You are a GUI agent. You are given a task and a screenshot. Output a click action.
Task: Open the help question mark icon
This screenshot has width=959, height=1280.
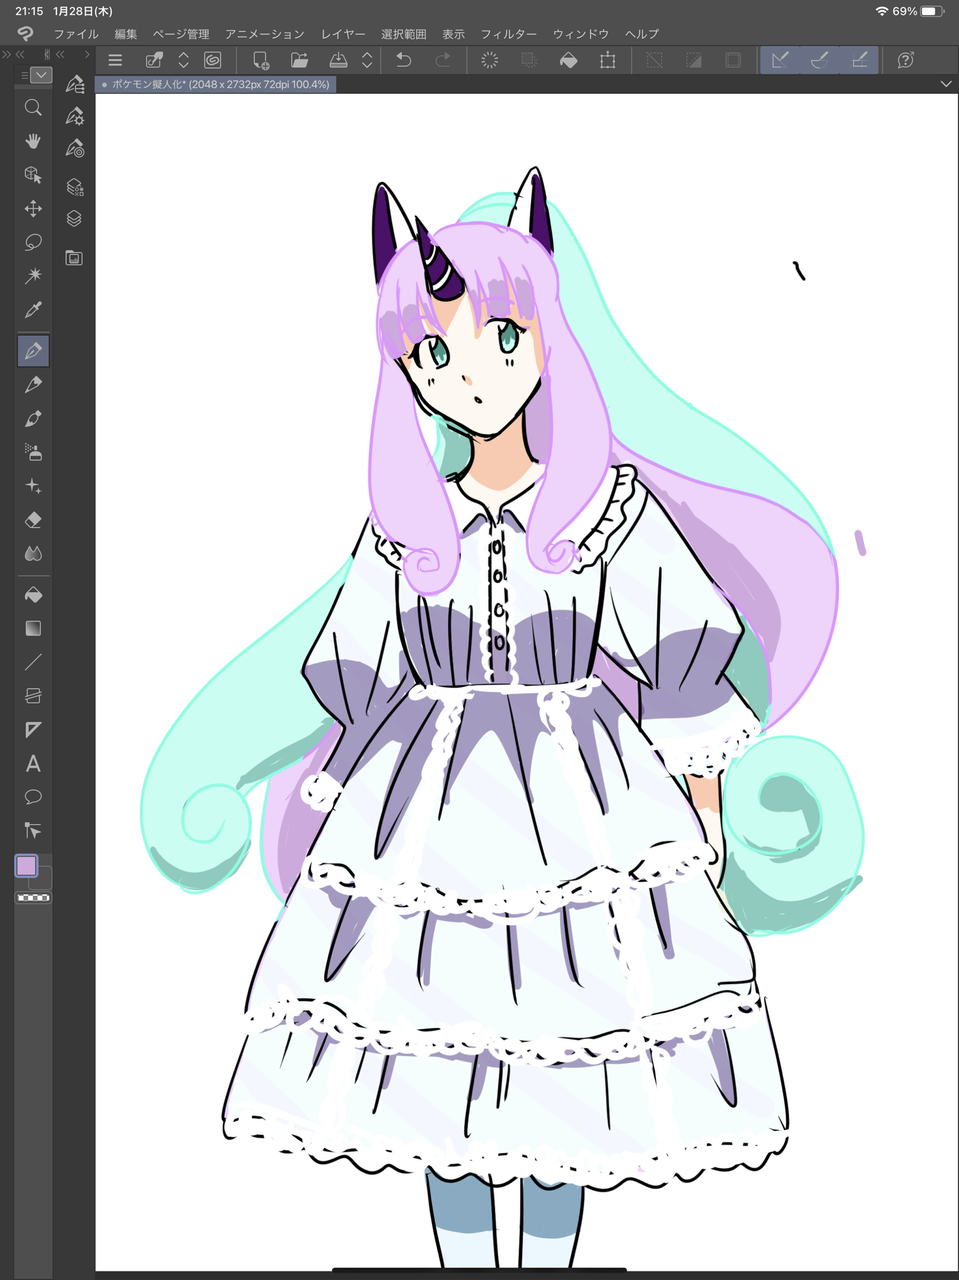coord(906,60)
